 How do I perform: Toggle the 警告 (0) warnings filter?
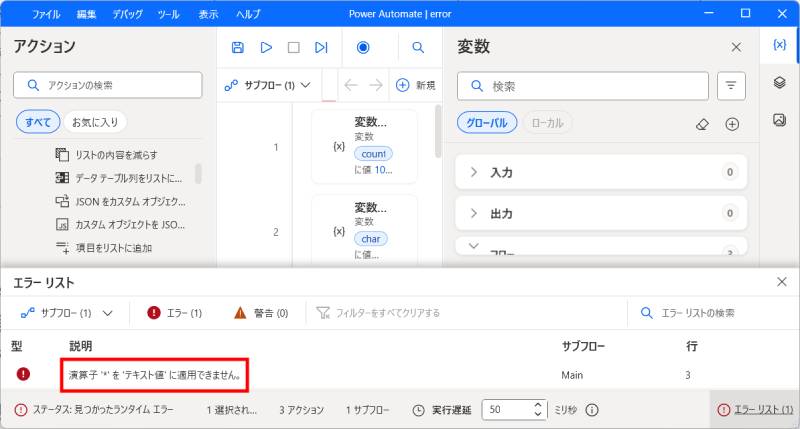[261, 313]
